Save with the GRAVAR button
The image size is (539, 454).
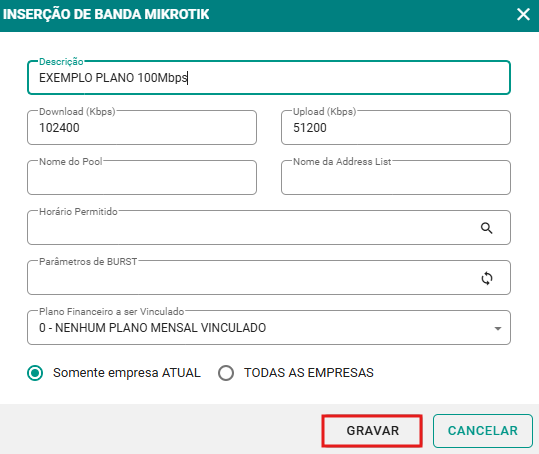coord(372,431)
